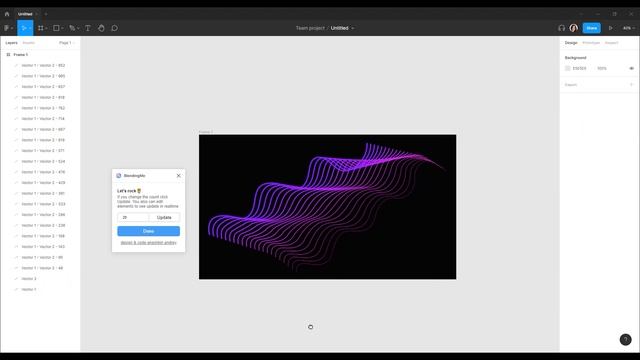Viewport: 640px width, 360px height.
Task: Open a new tab with plus icon
Action: pos(46,14)
